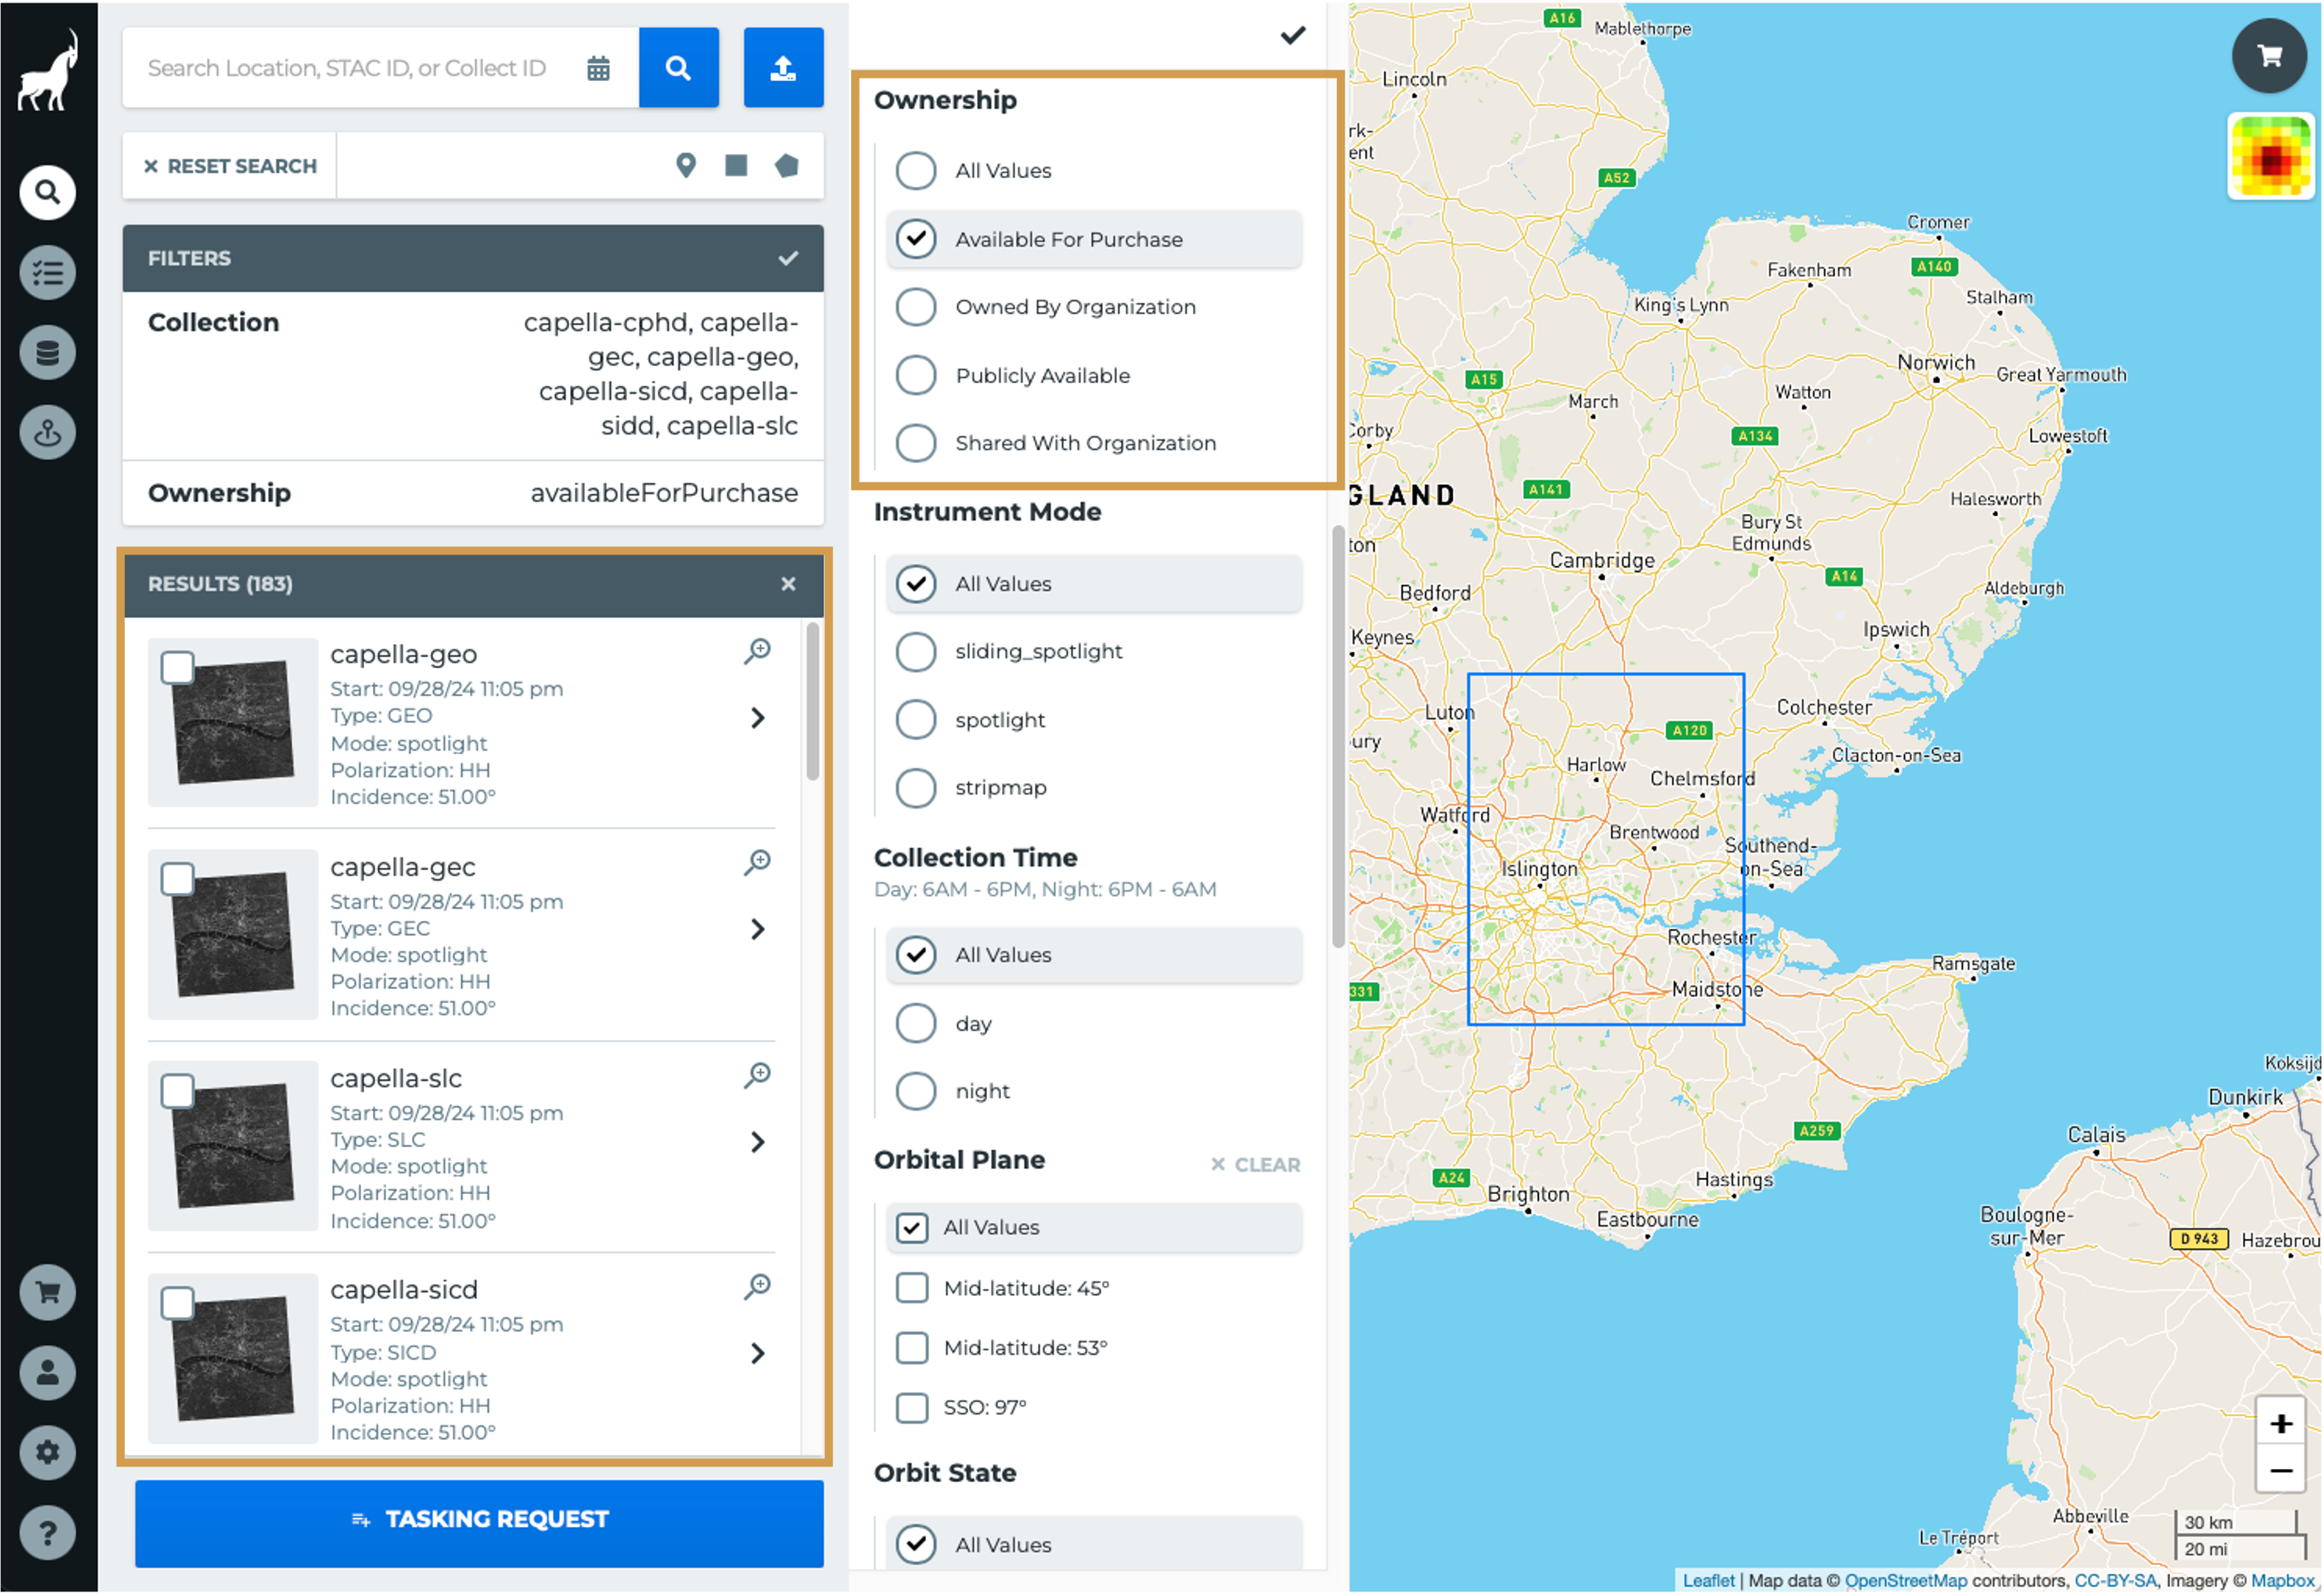Click the Capella antelope logo
2324x1593 pixels.
pyautogui.click(x=48, y=70)
